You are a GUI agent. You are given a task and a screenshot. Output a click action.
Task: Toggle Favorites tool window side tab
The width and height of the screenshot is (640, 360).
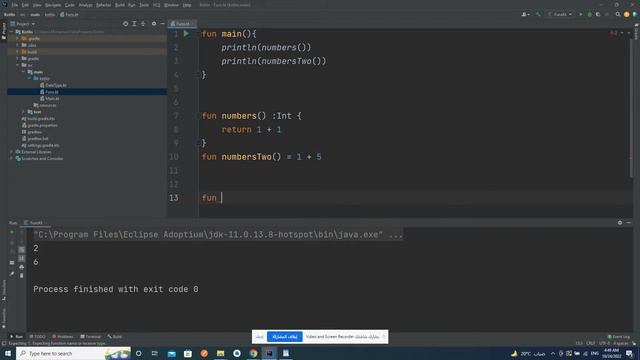pyautogui.click(x=4, y=318)
